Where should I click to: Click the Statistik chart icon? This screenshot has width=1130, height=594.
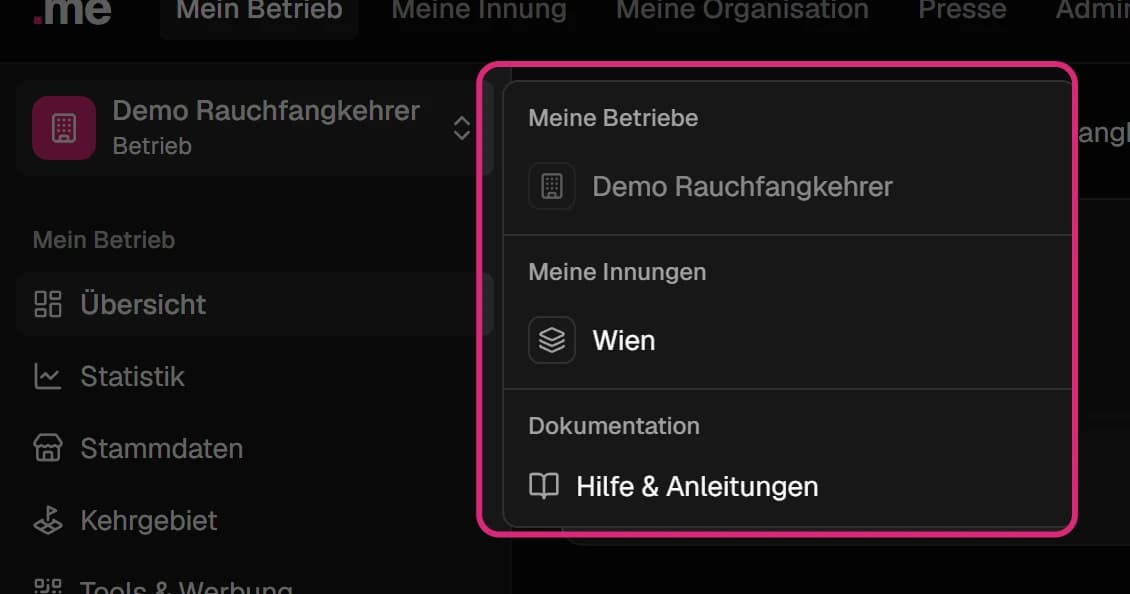[x=48, y=376]
